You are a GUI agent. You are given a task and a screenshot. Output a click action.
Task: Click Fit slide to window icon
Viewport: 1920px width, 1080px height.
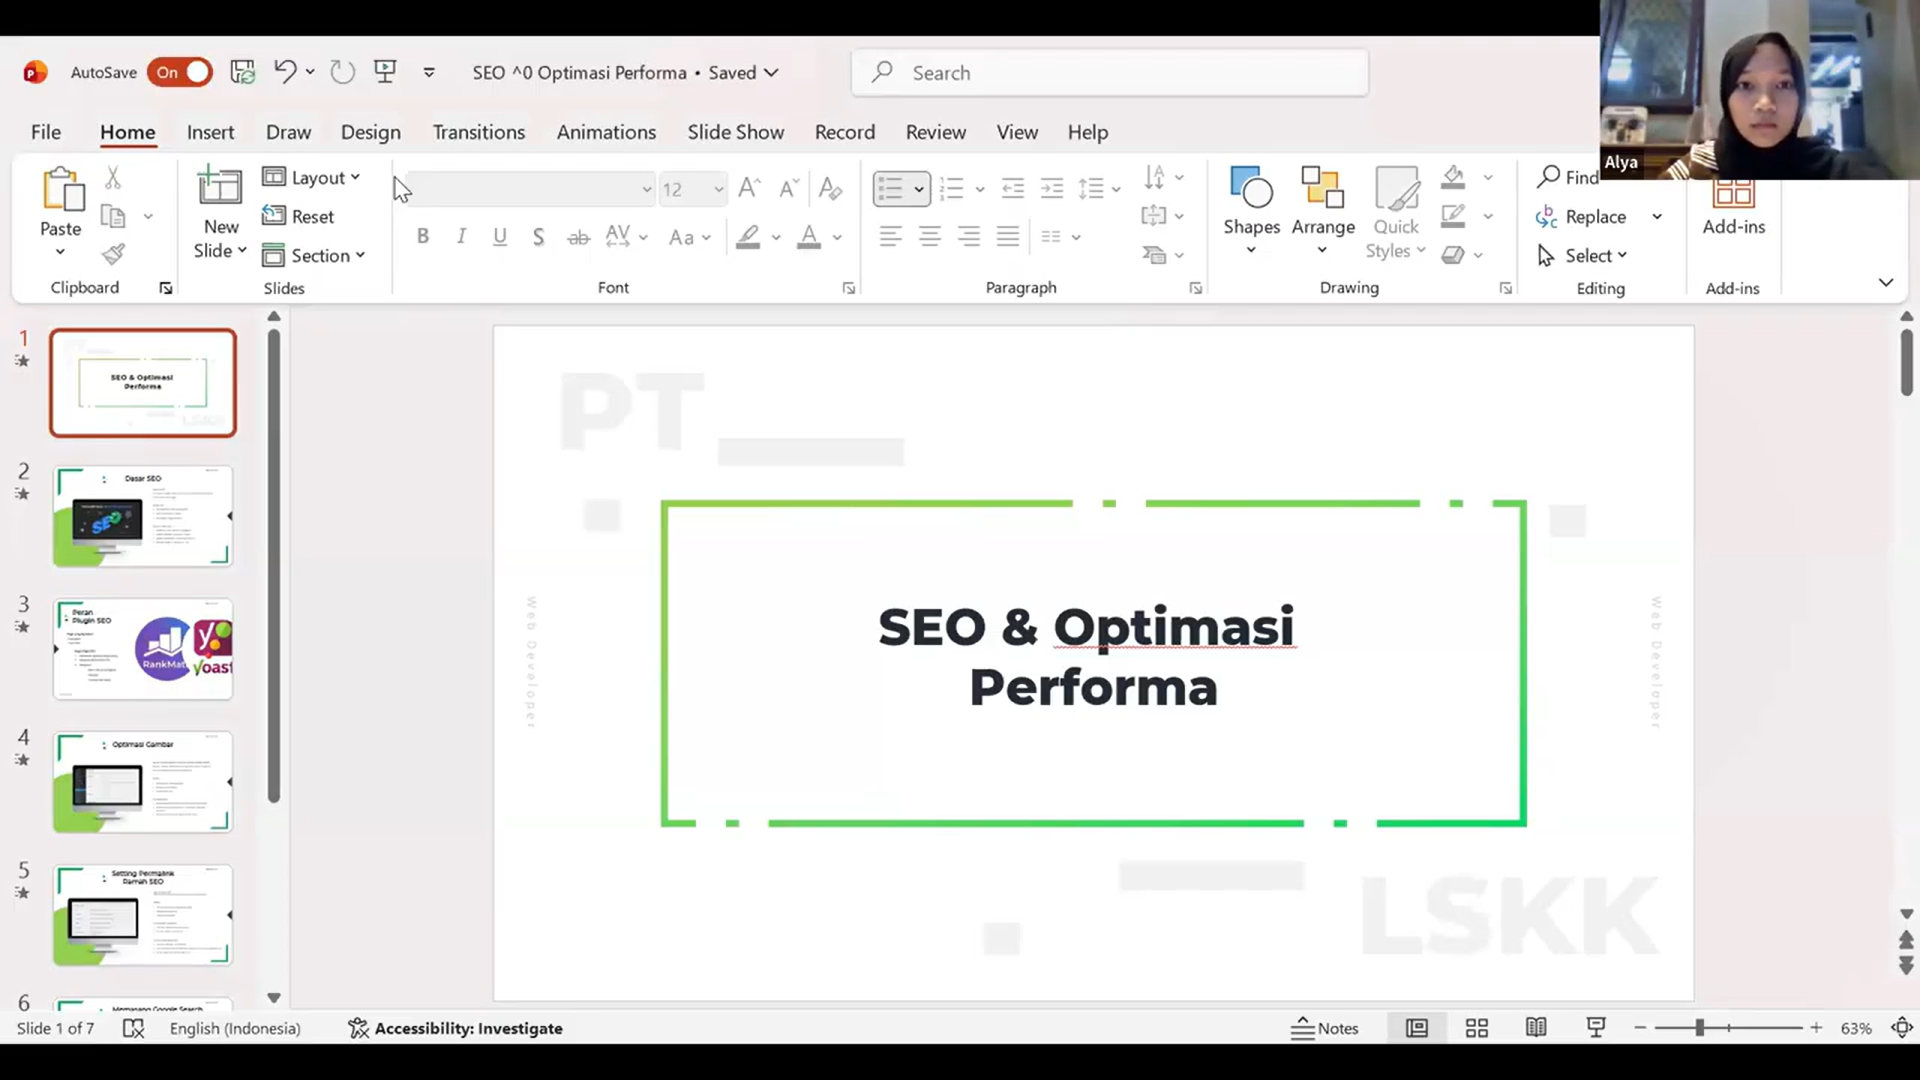tap(1902, 1028)
